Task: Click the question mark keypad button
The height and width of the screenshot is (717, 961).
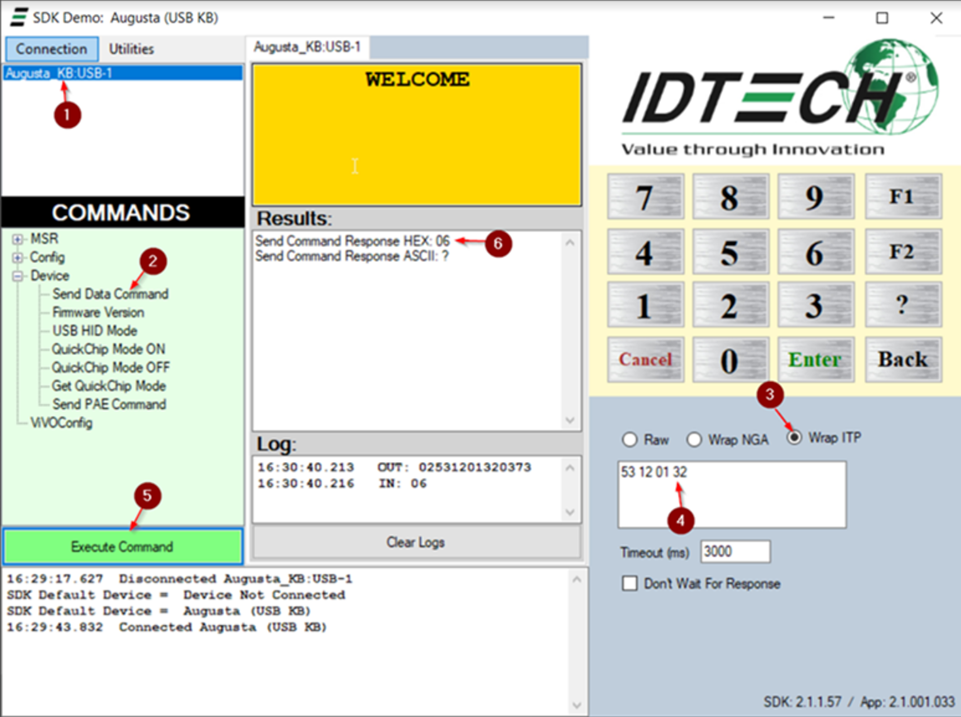Action: coord(903,305)
